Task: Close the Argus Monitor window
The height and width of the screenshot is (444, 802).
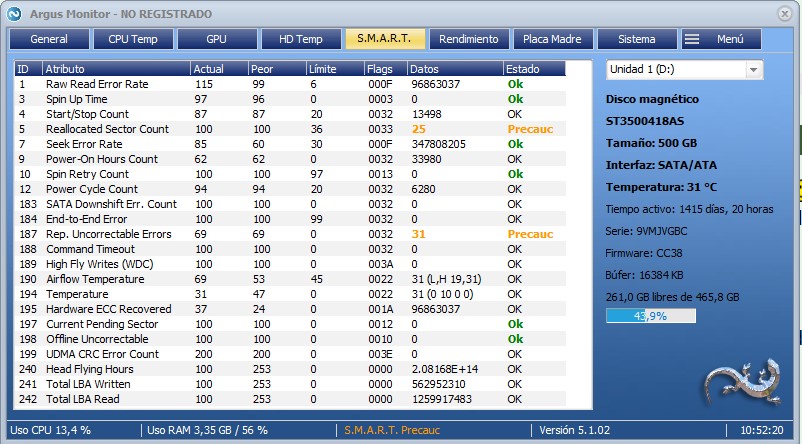Action: tap(784, 14)
